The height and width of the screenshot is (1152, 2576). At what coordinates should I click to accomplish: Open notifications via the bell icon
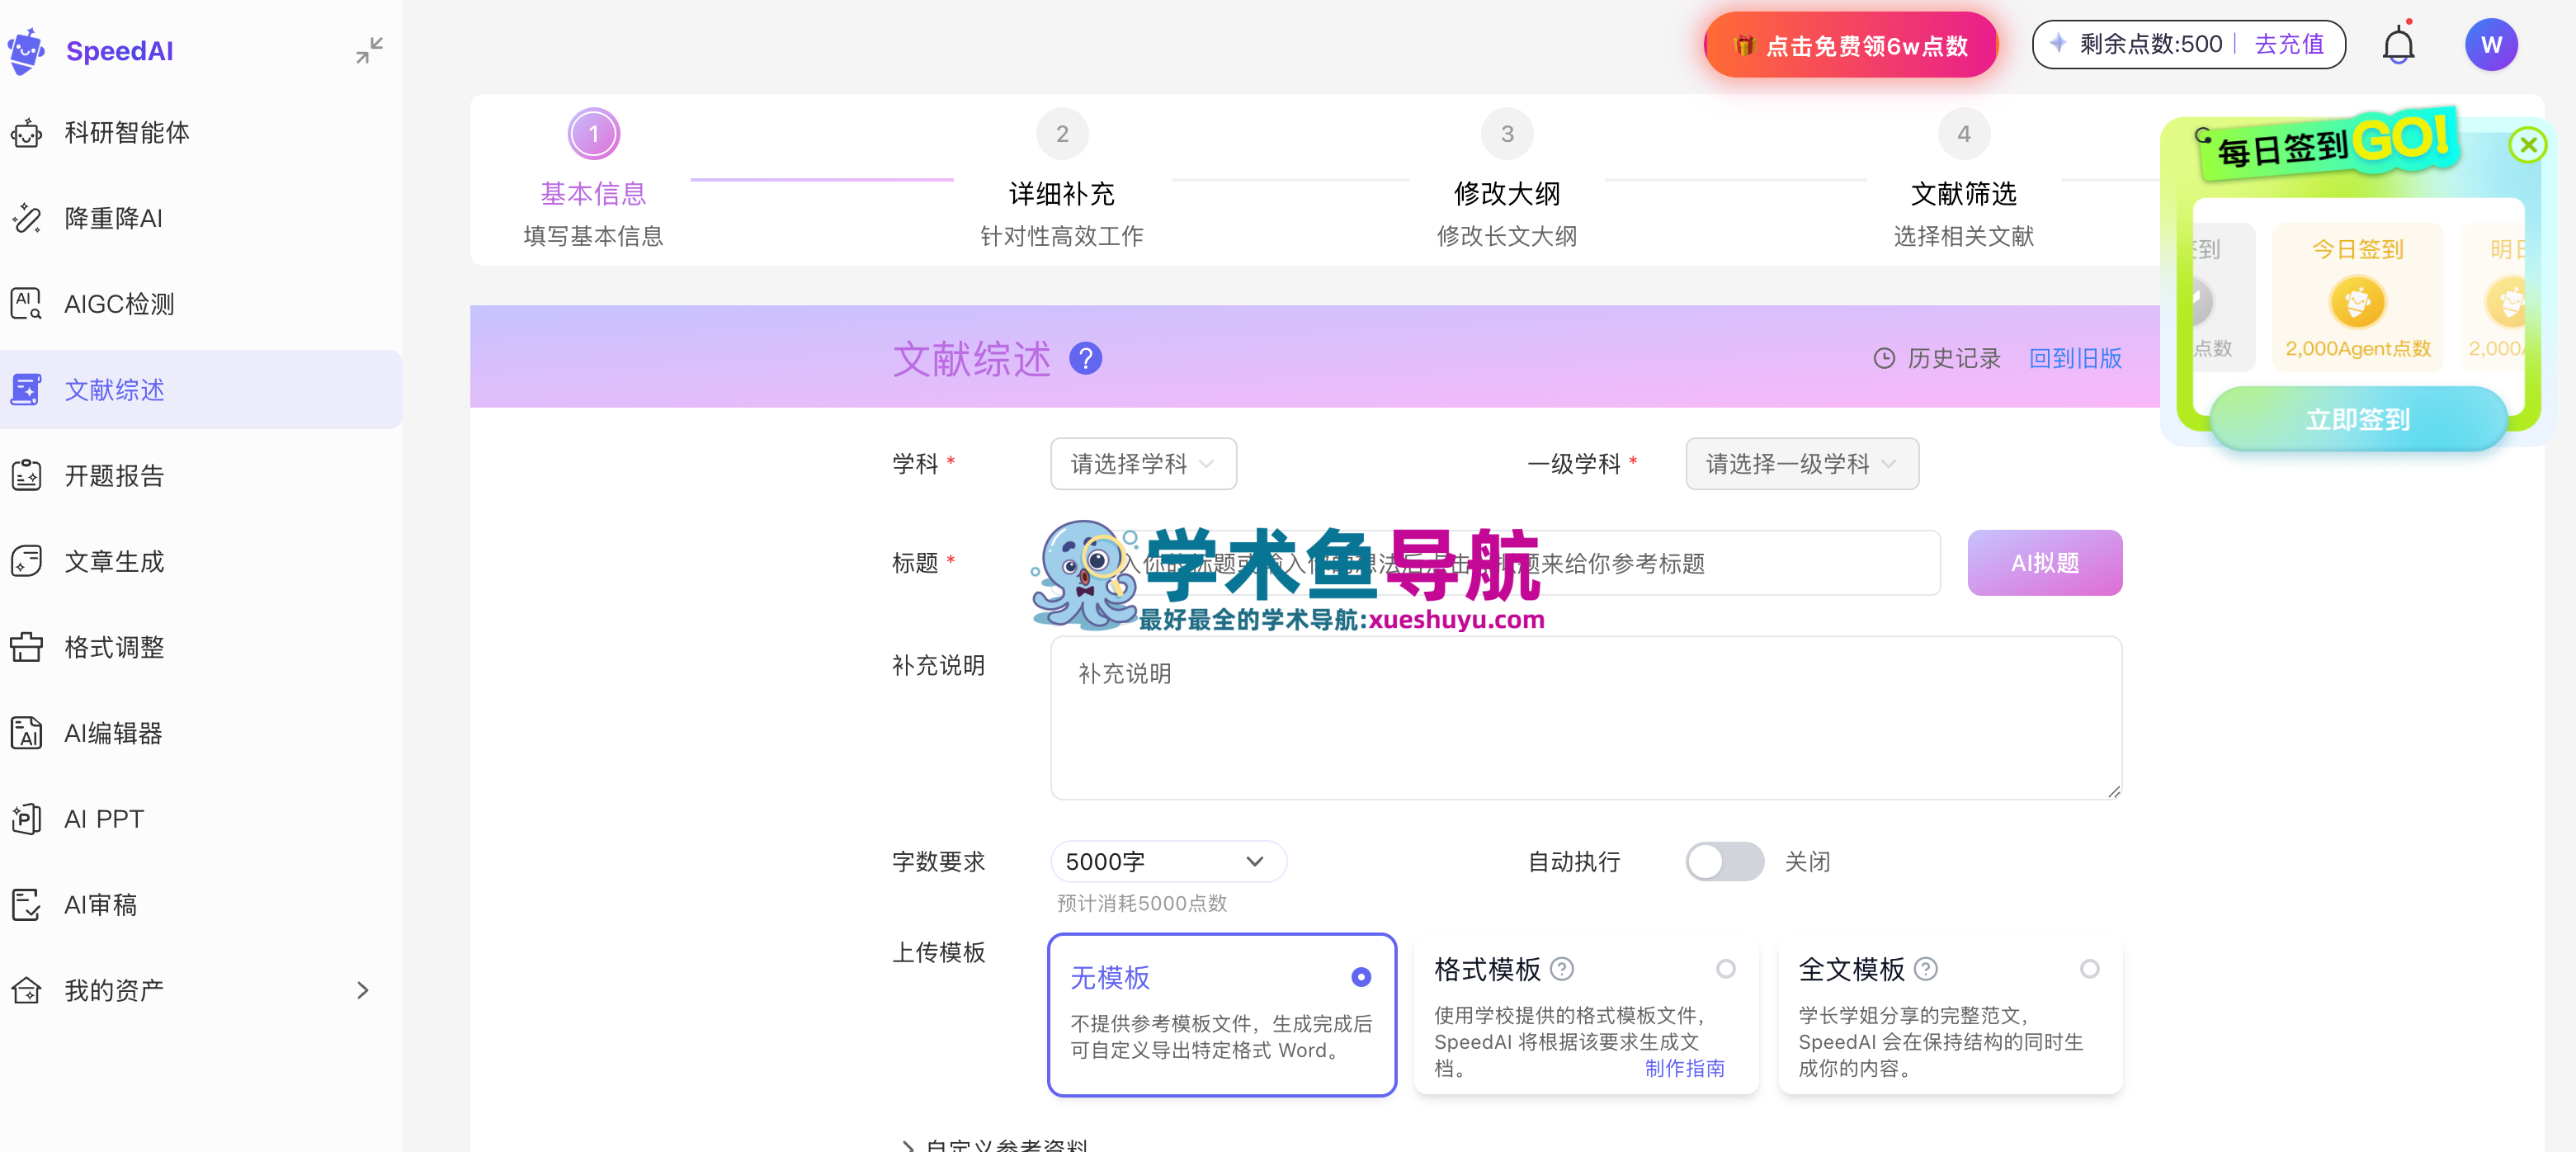[x=2398, y=45]
